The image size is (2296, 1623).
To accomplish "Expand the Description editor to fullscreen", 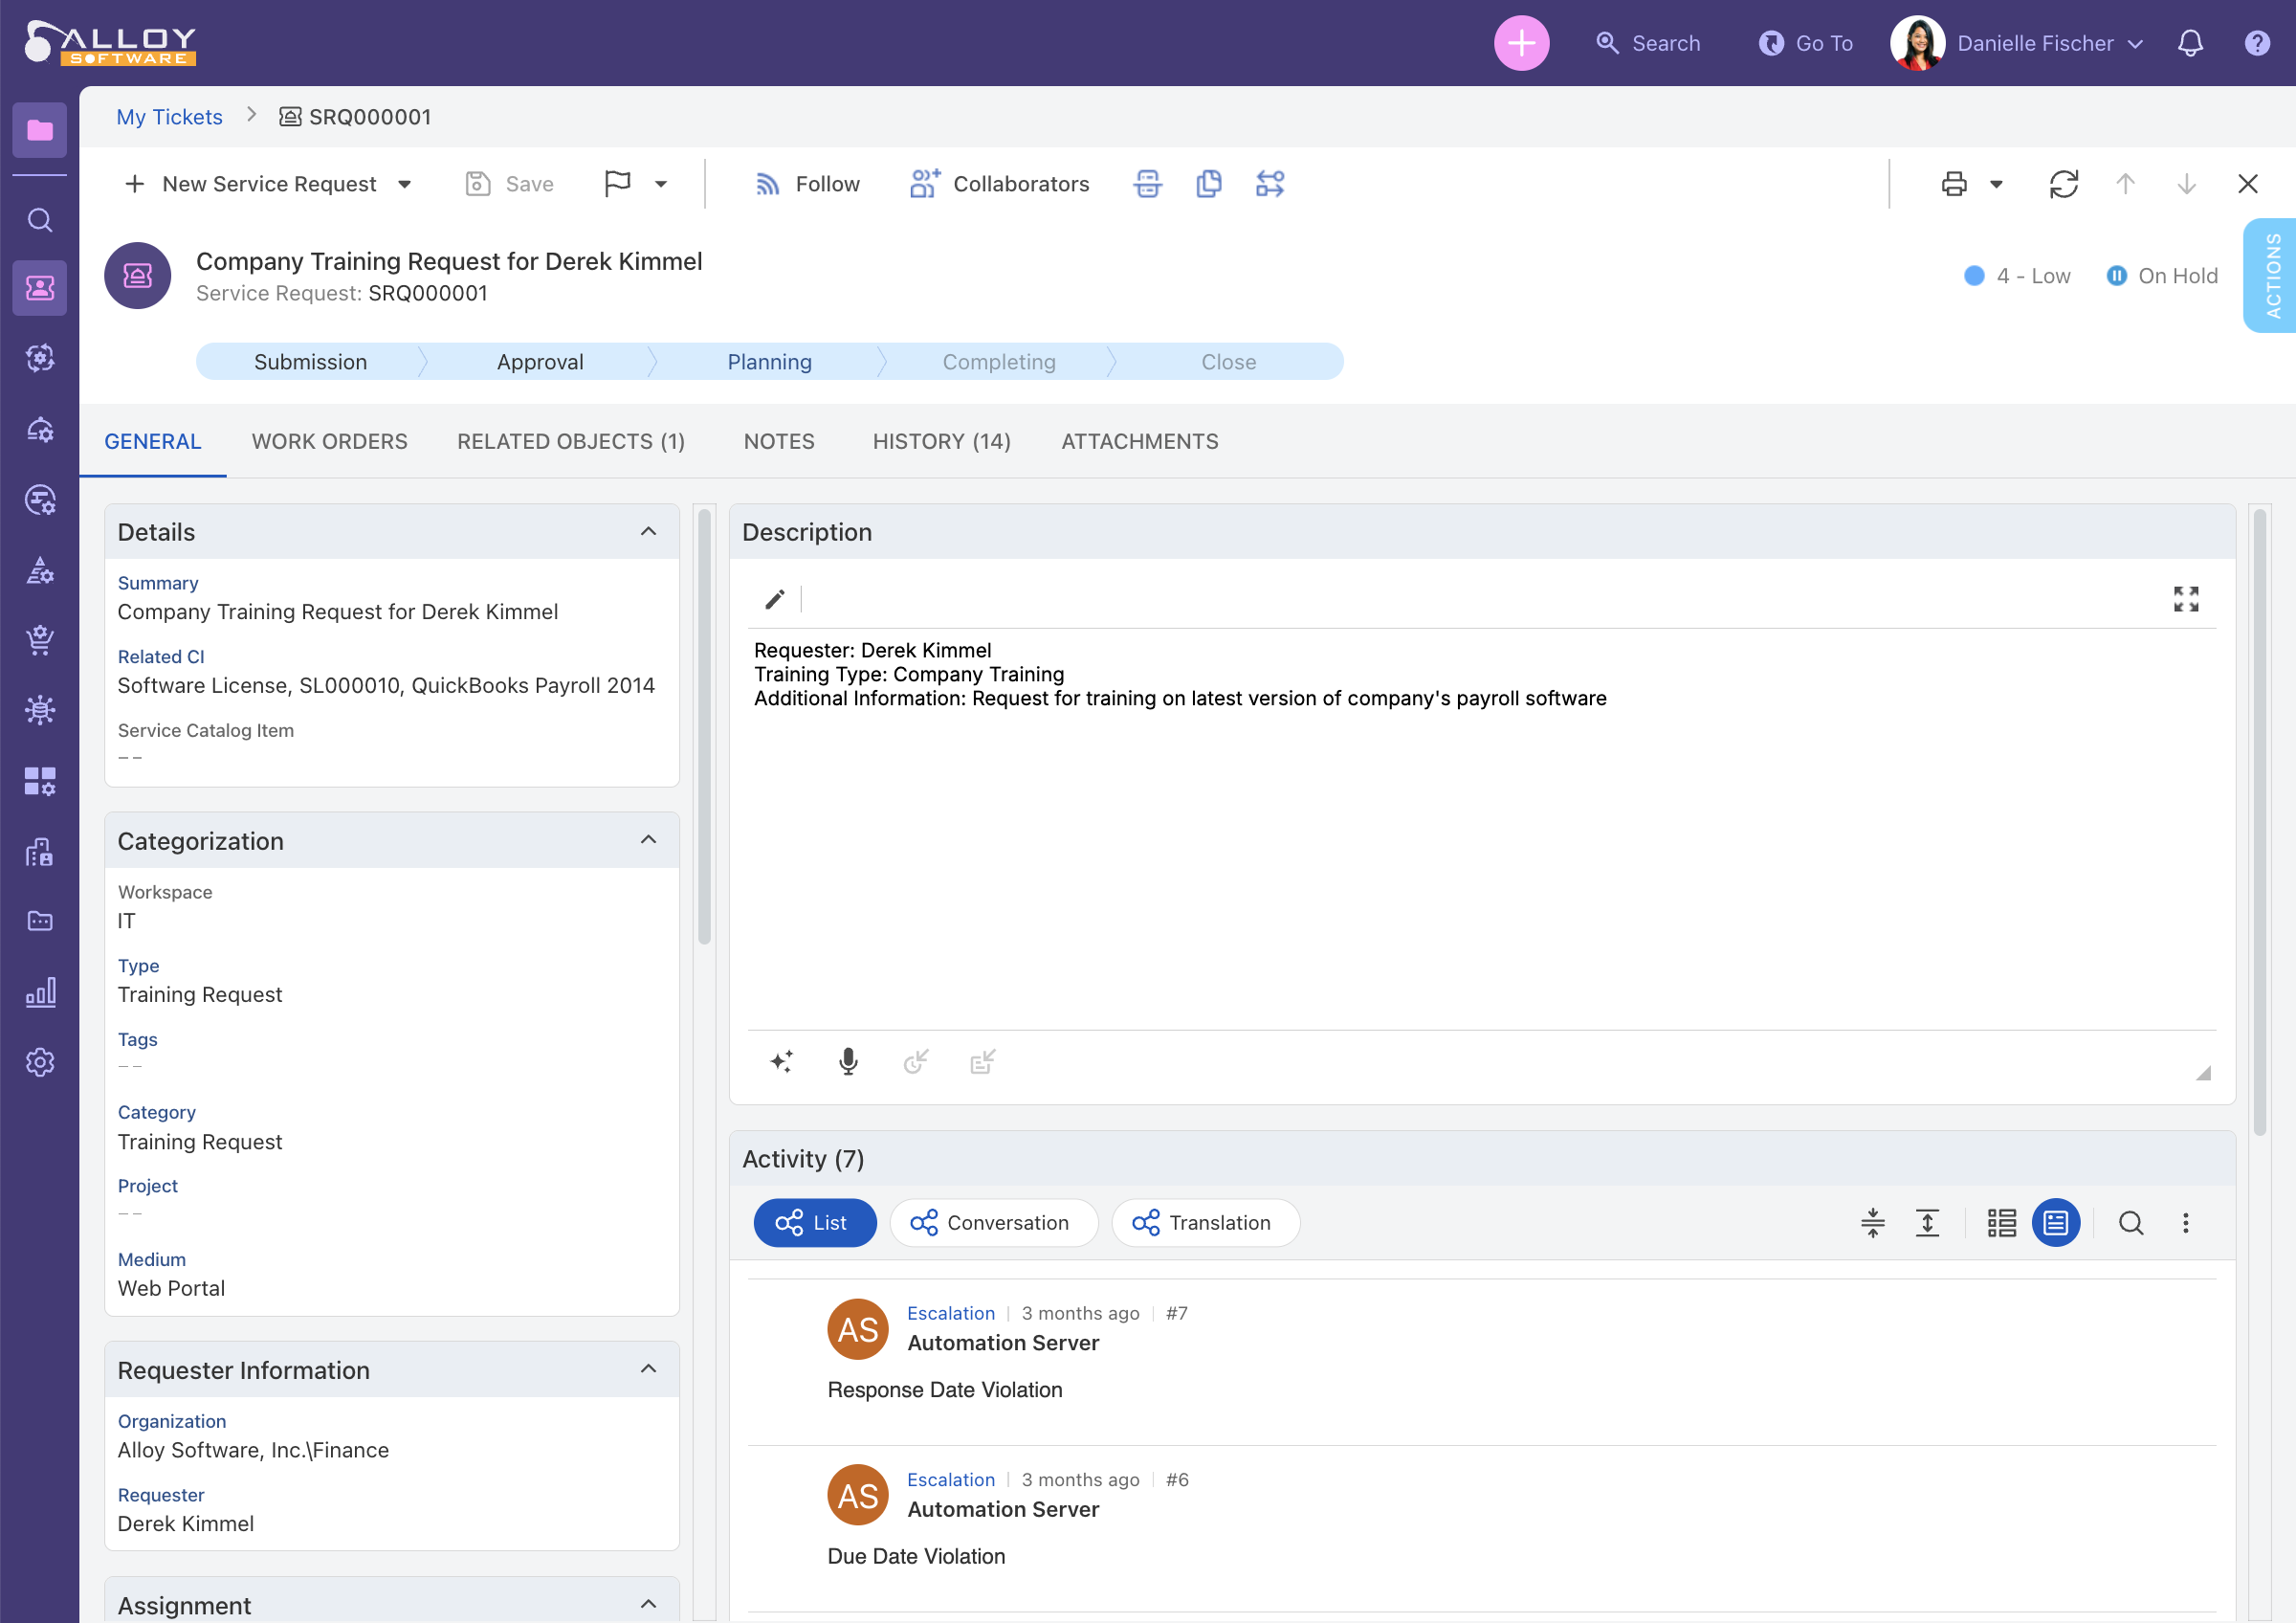I will pyautogui.click(x=2185, y=599).
